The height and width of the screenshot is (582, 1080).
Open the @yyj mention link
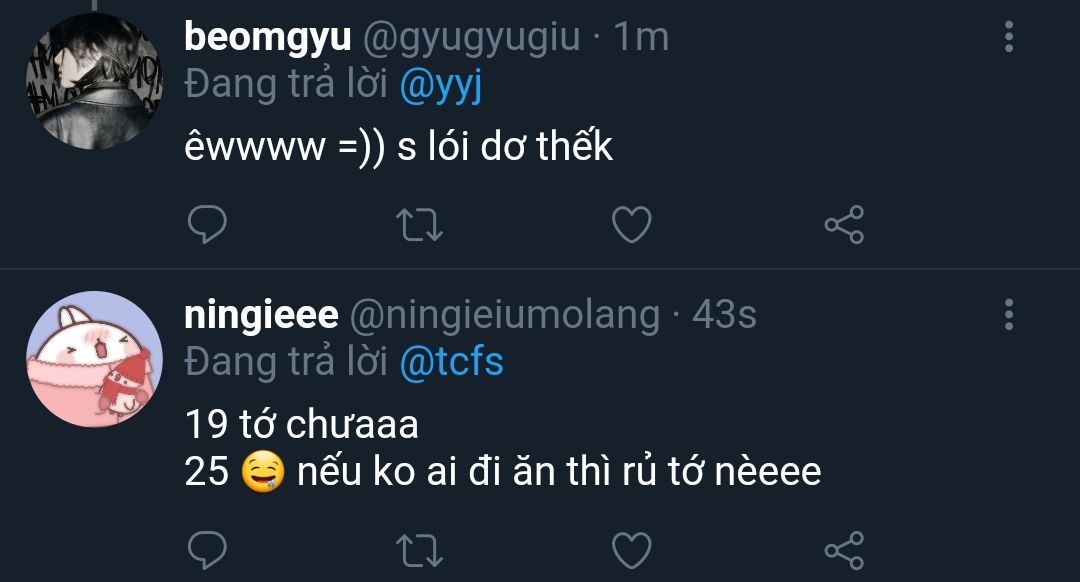click(441, 86)
